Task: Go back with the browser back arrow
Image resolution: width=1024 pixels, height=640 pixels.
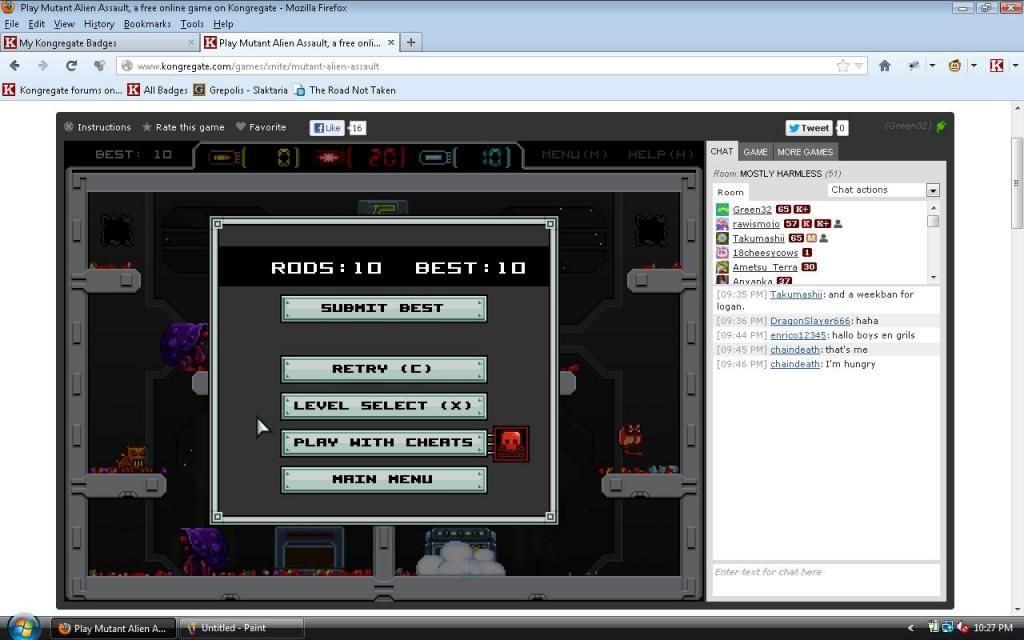Action: coord(14,66)
